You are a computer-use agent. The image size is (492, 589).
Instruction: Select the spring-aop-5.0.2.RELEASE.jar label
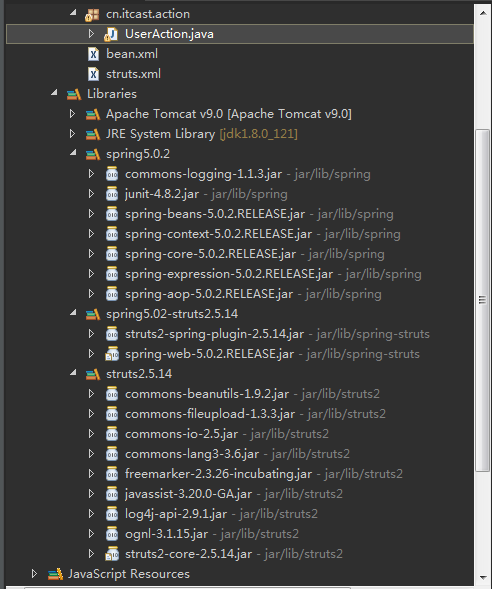[209, 294]
